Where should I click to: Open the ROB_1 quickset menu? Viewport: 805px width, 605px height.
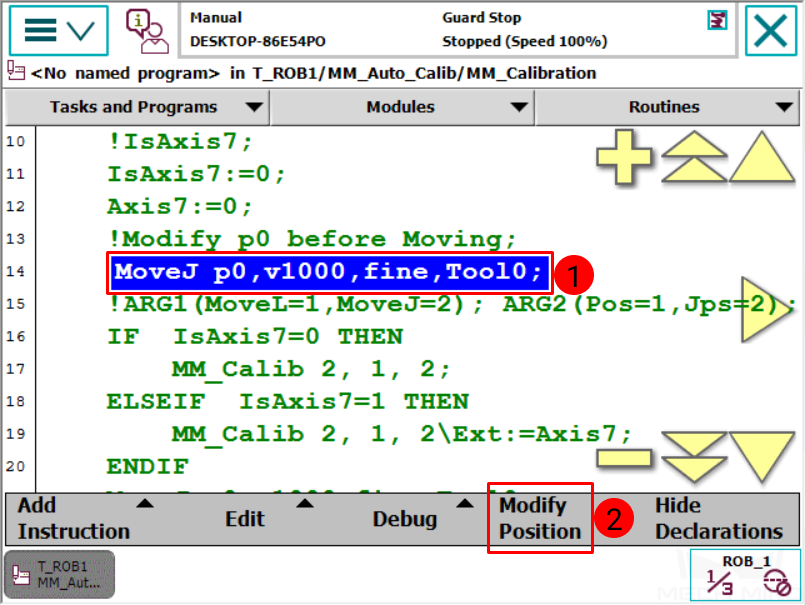(745, 575)
